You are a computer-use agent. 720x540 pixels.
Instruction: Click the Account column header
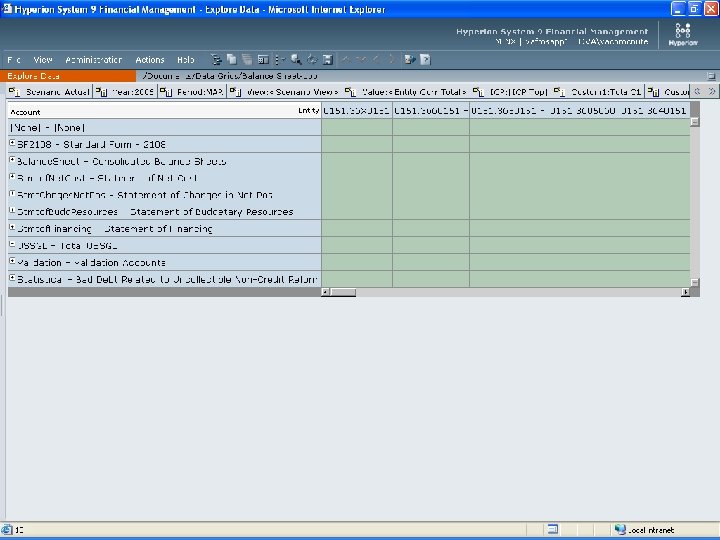25,112
